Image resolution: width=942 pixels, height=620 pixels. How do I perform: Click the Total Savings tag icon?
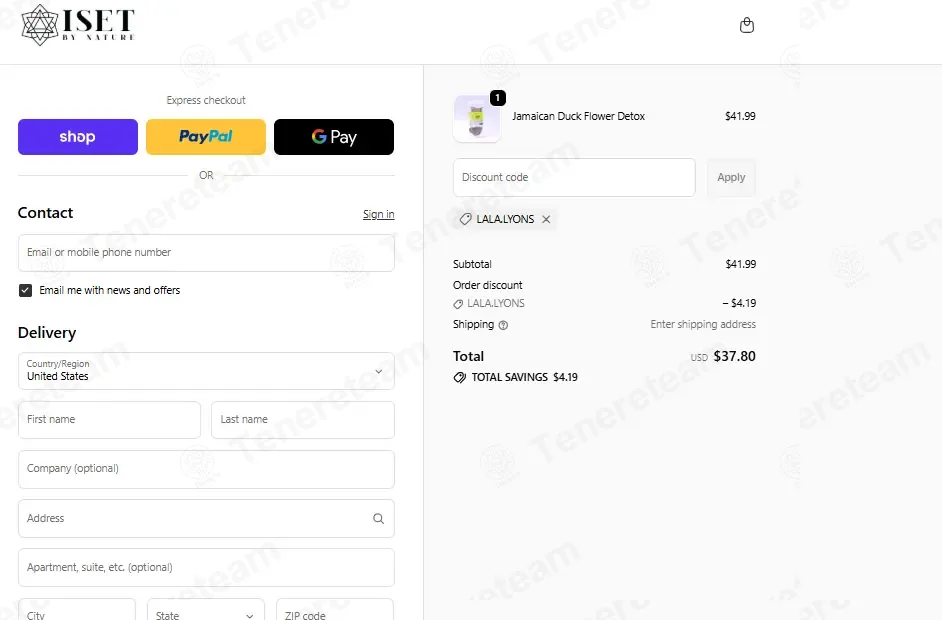click(x=460, y=377)
